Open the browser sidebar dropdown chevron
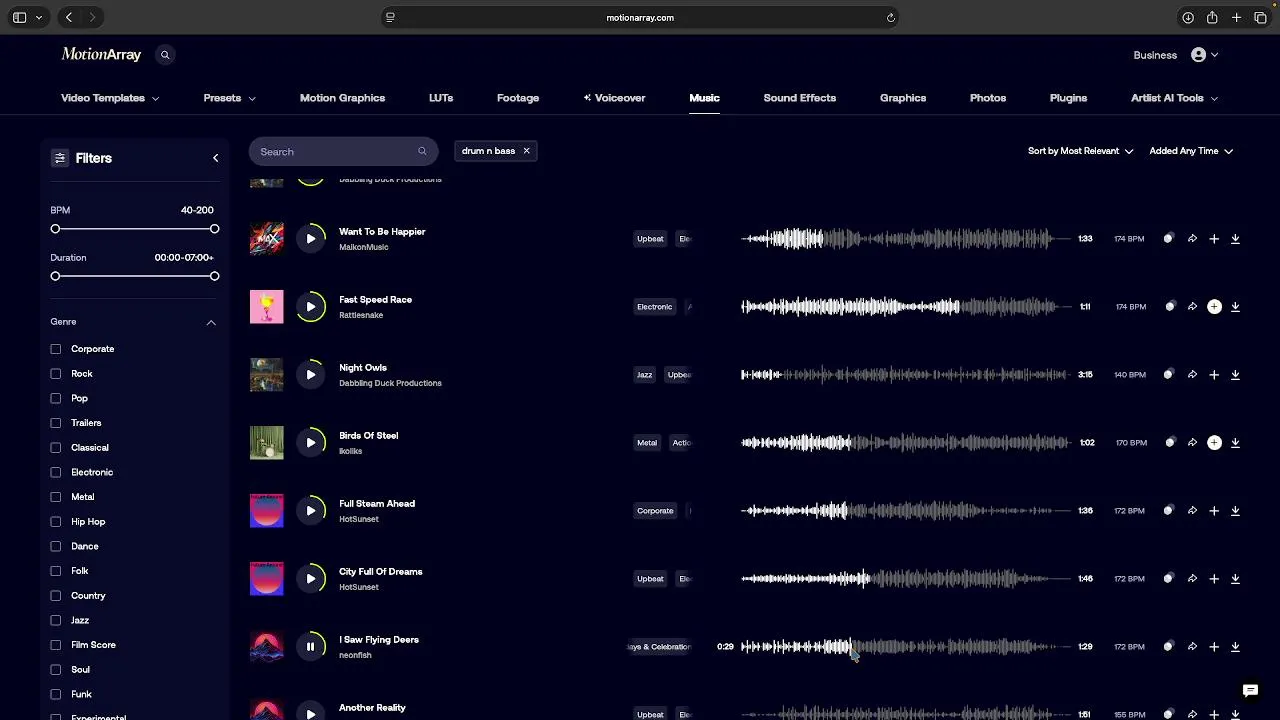This screenshot has height=720, width=1280. pos(39,17)
